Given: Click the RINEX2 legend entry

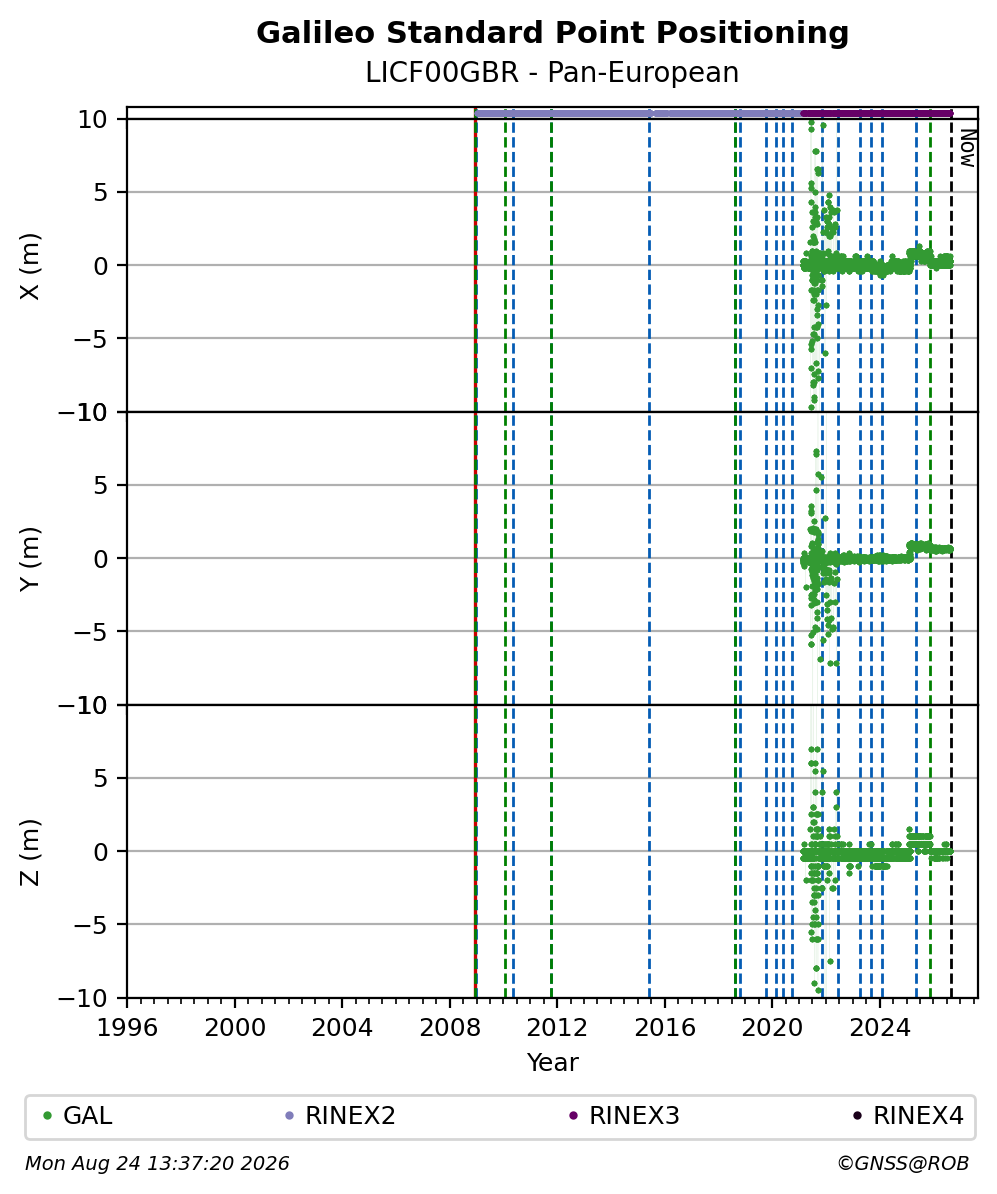Looking at the screenshot, I should click(340, 1116).
